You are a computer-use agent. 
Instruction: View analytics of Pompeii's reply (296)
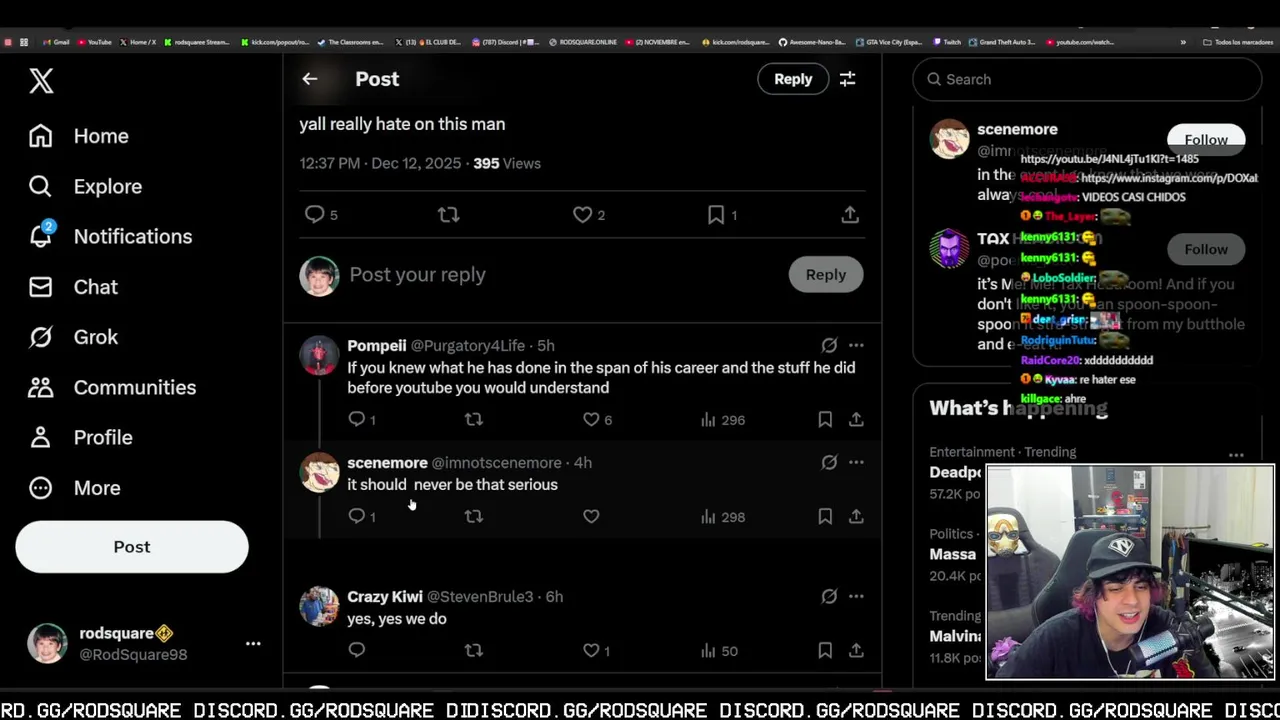pos(722,420)
